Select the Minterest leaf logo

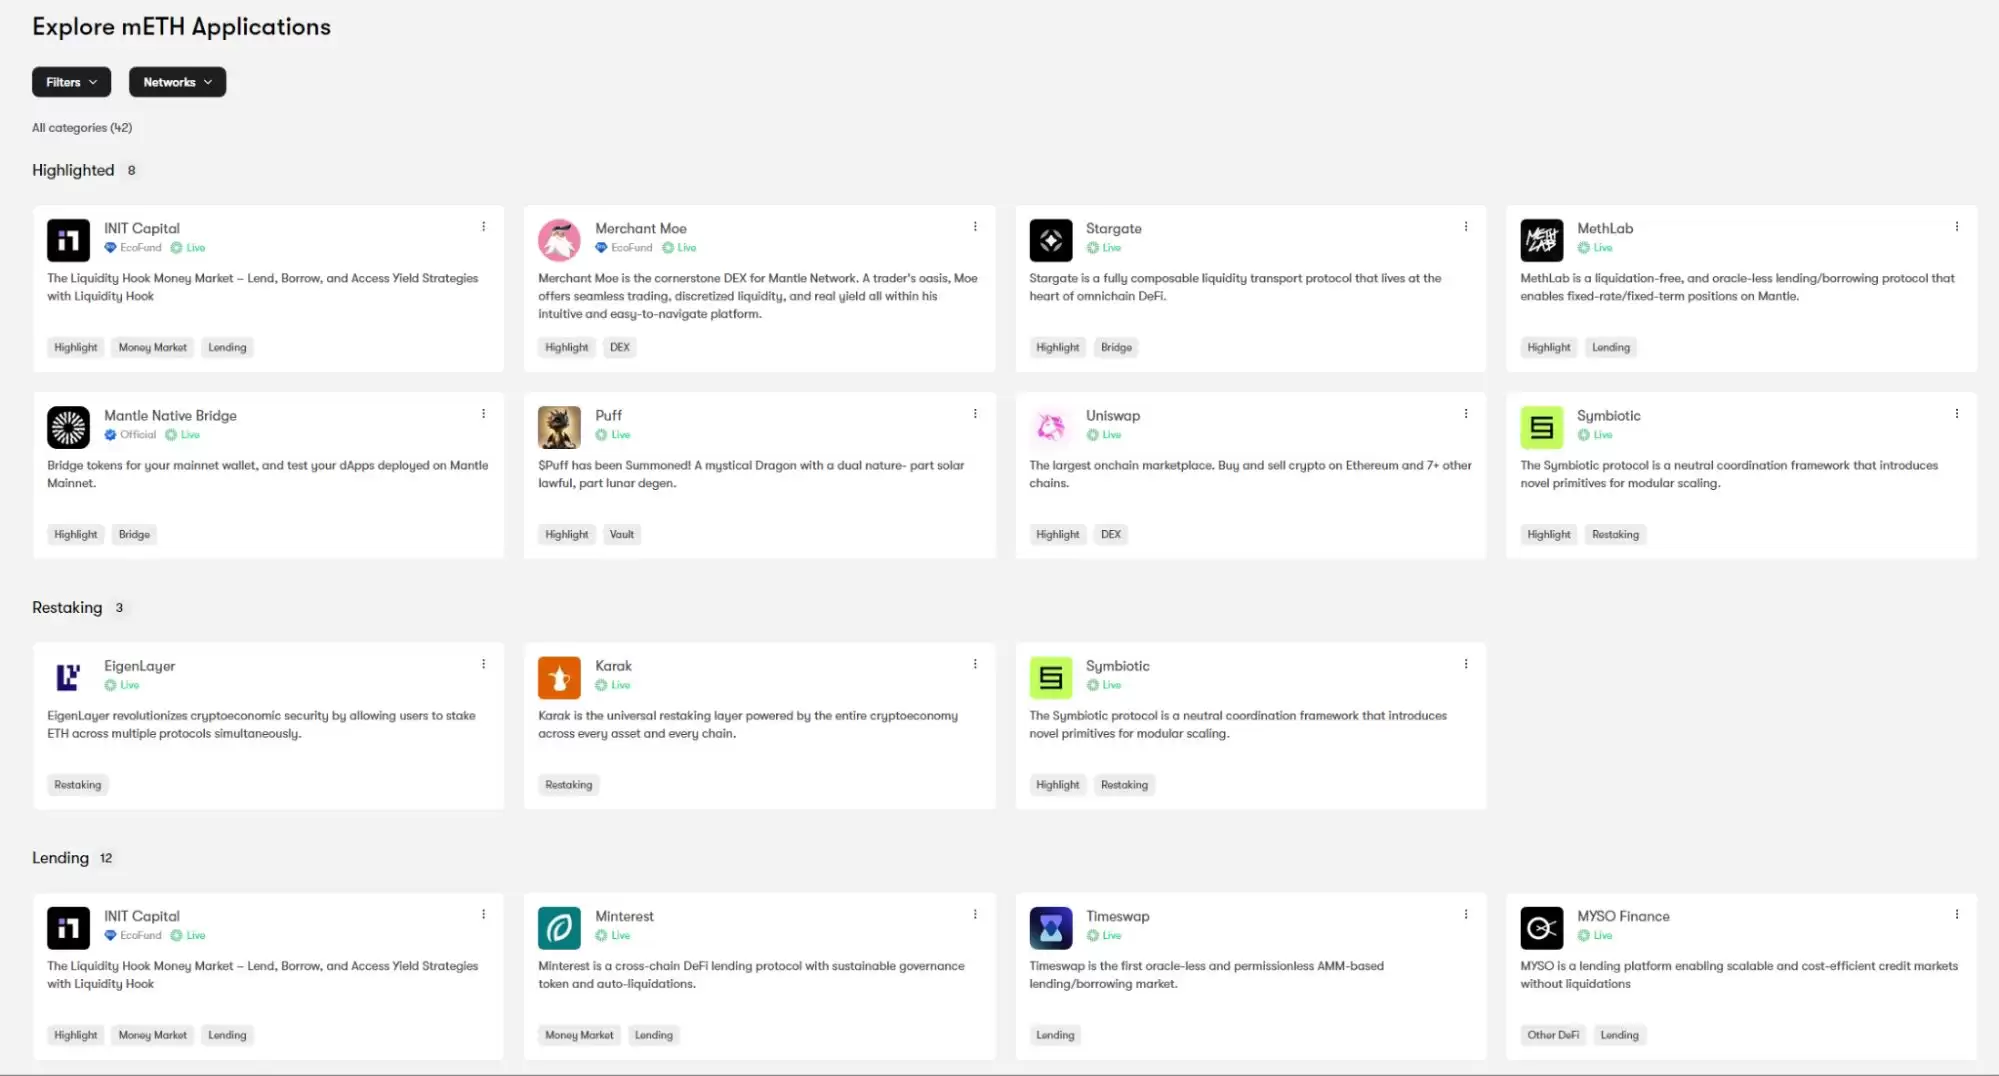pyautogui.click(x=559, y=928)
